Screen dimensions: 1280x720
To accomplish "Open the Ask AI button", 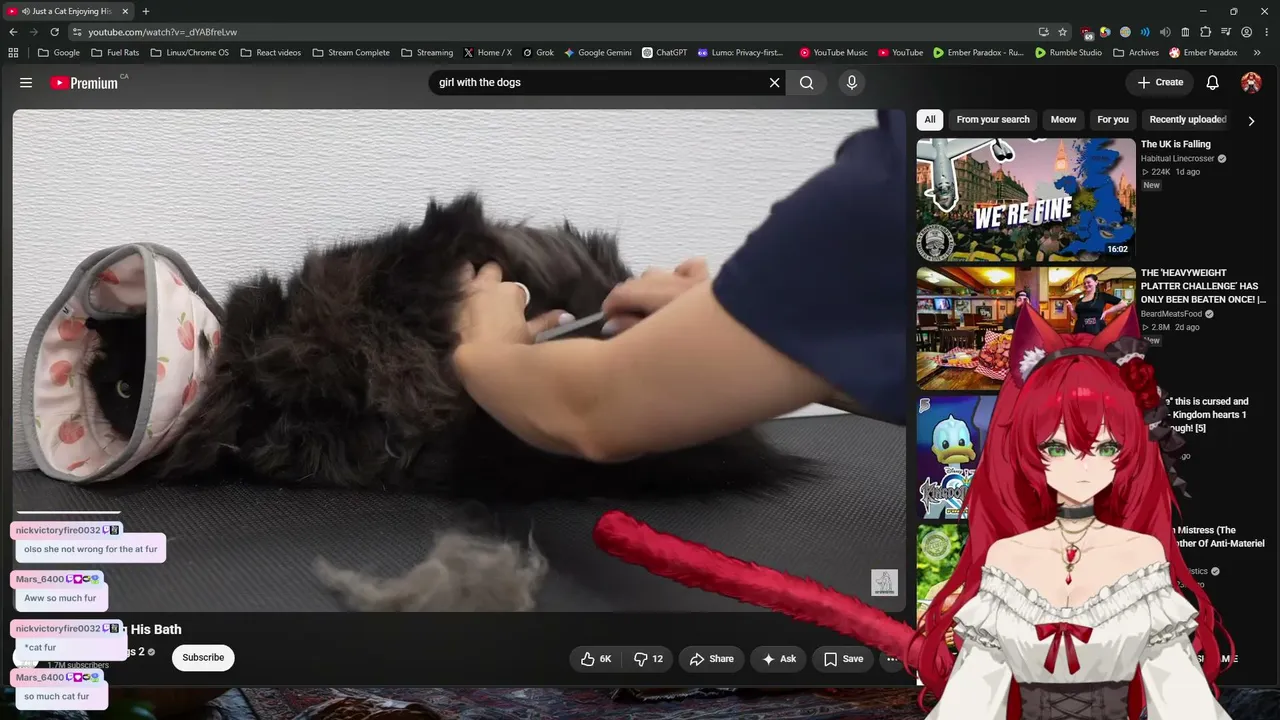I will pyautogui.click(x=779, y=659).
